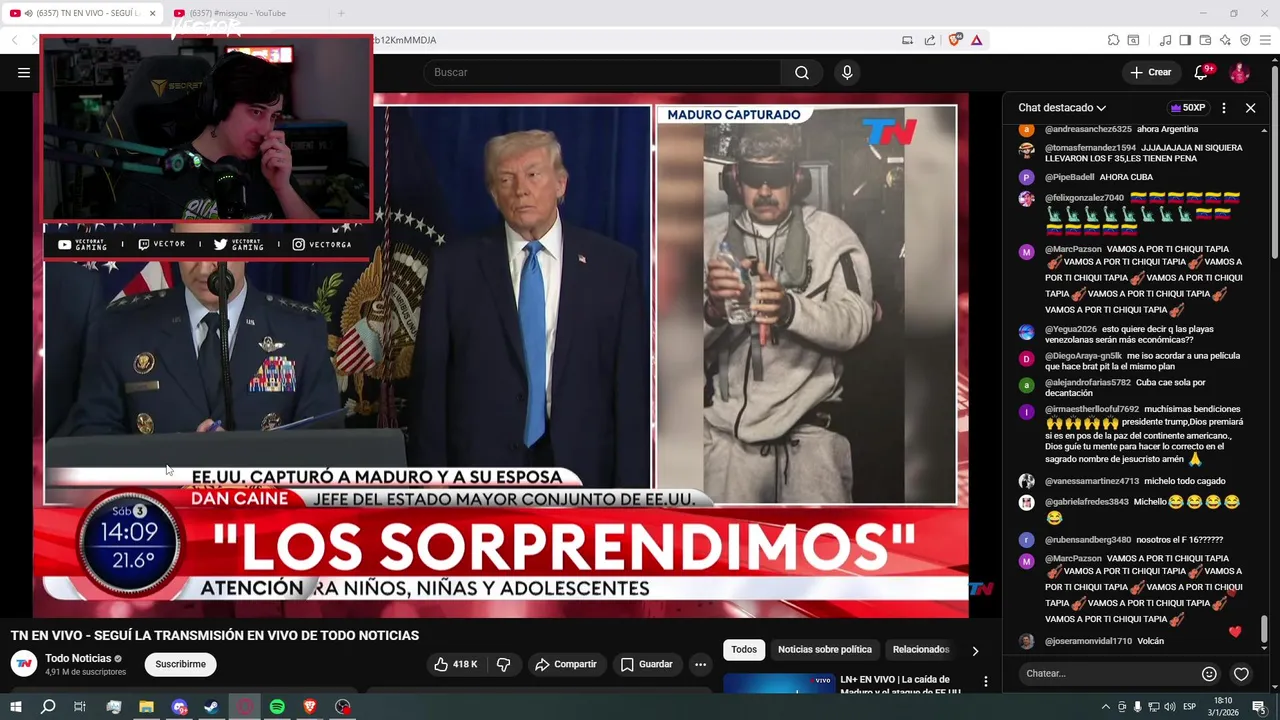This screenshot has height=720, width=1280.
Task: Open the Windows notification center icon
Action: pos(1259,707)
